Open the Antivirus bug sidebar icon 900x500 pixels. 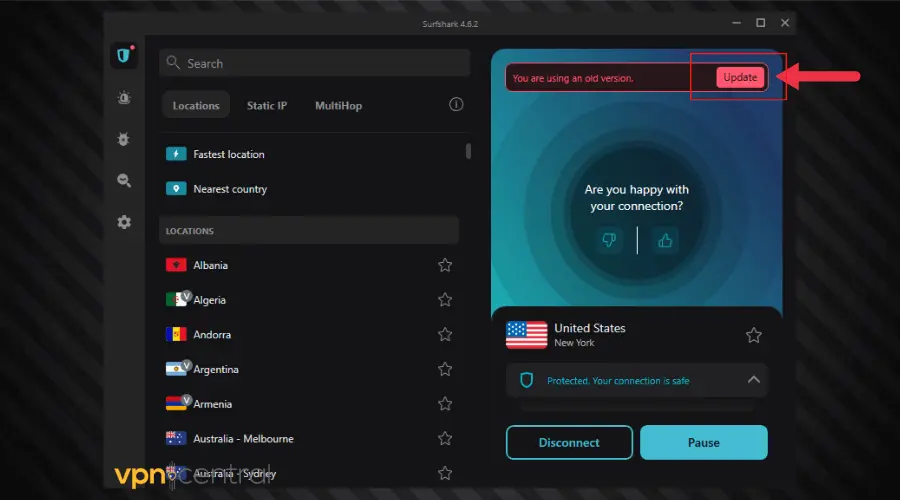[123, 139]
